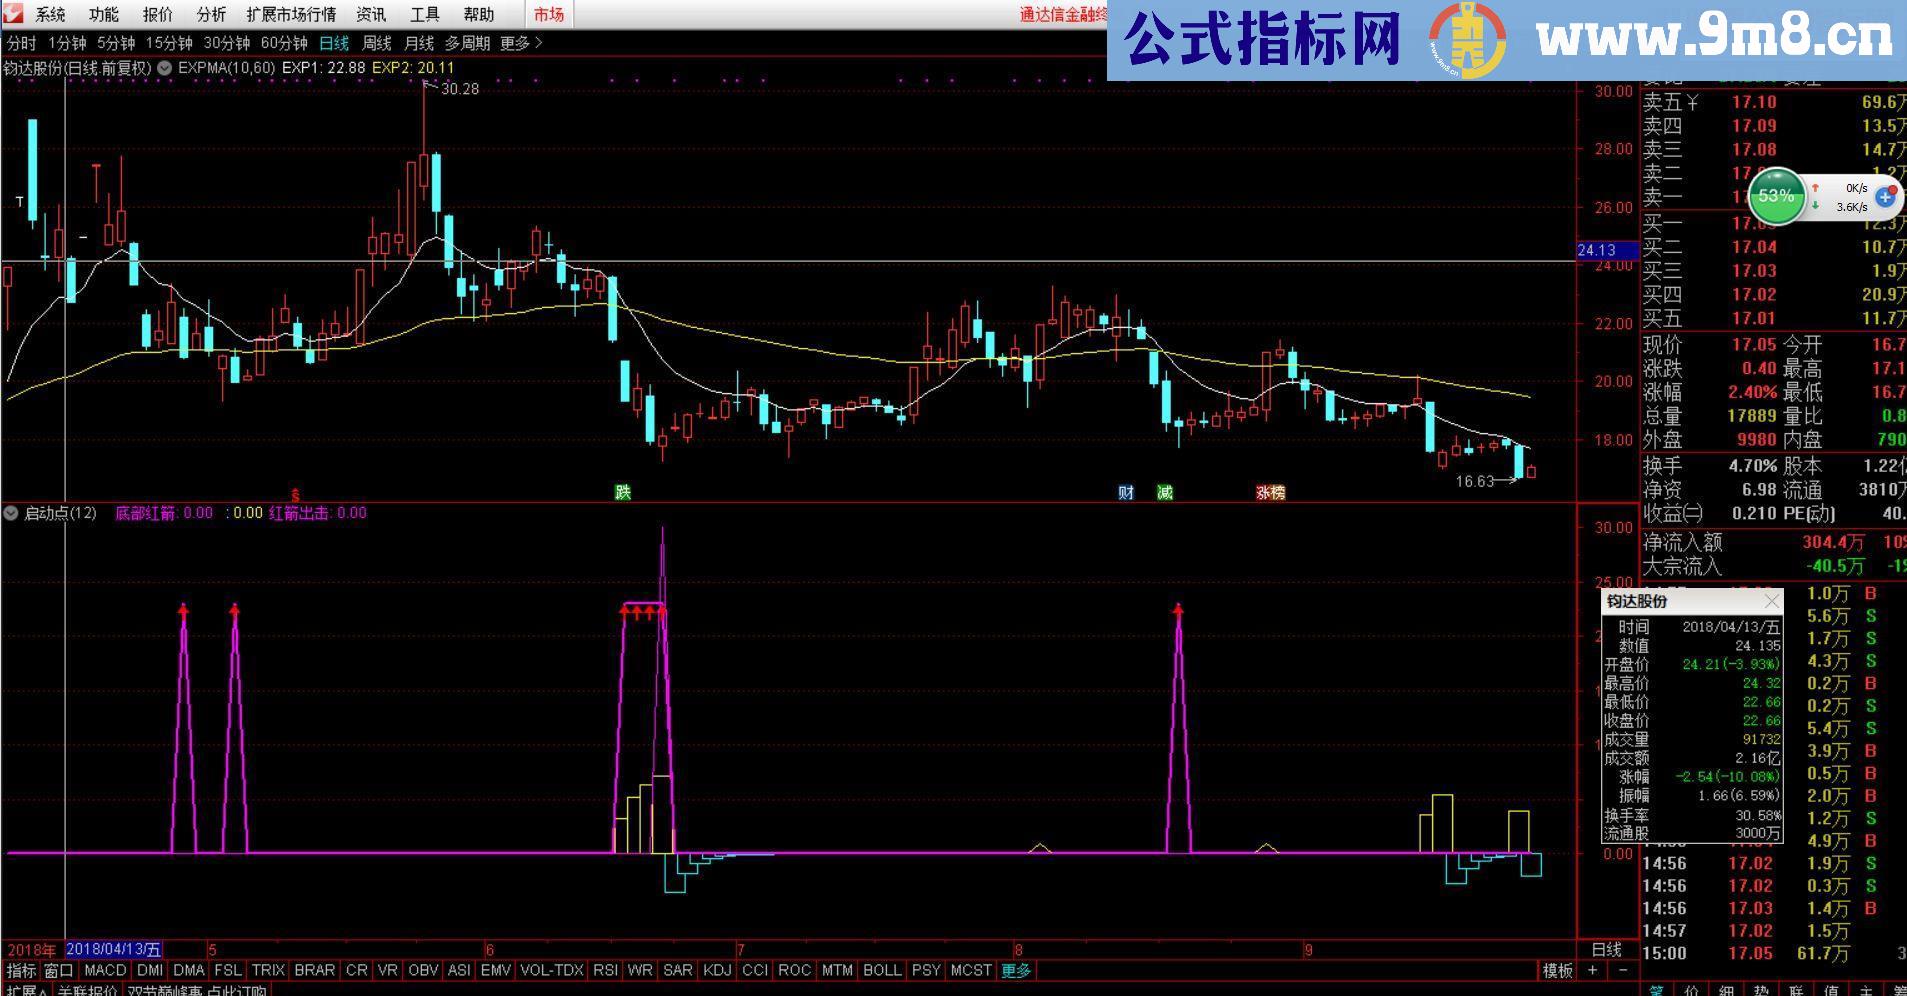The width and height of the screenshot is (1907, 996).
Task: Click the 模板 button at bottom-right
Action: click(1560, 969)
